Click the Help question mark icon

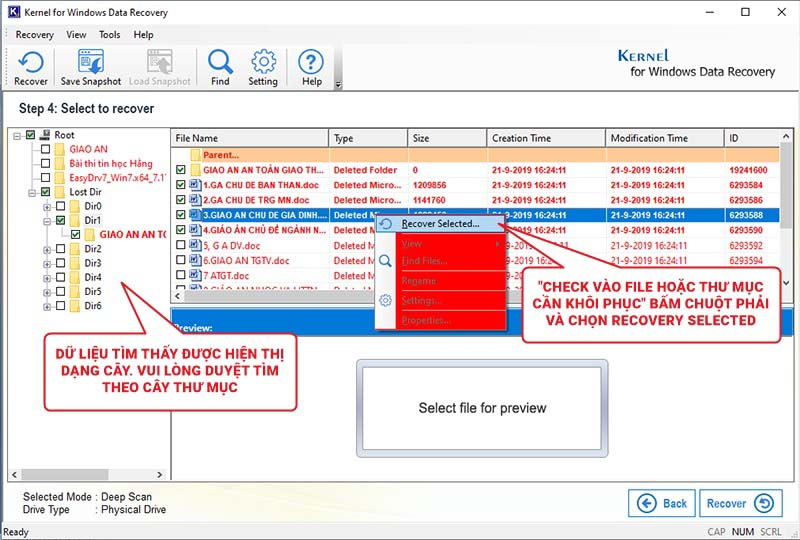coord(311,61)
